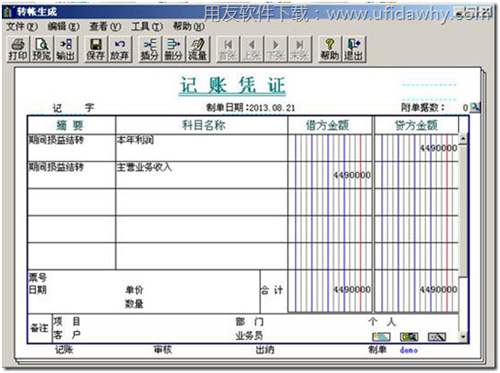Click the 记账凭证 title
500x373 pixels.
click(233, 86)
